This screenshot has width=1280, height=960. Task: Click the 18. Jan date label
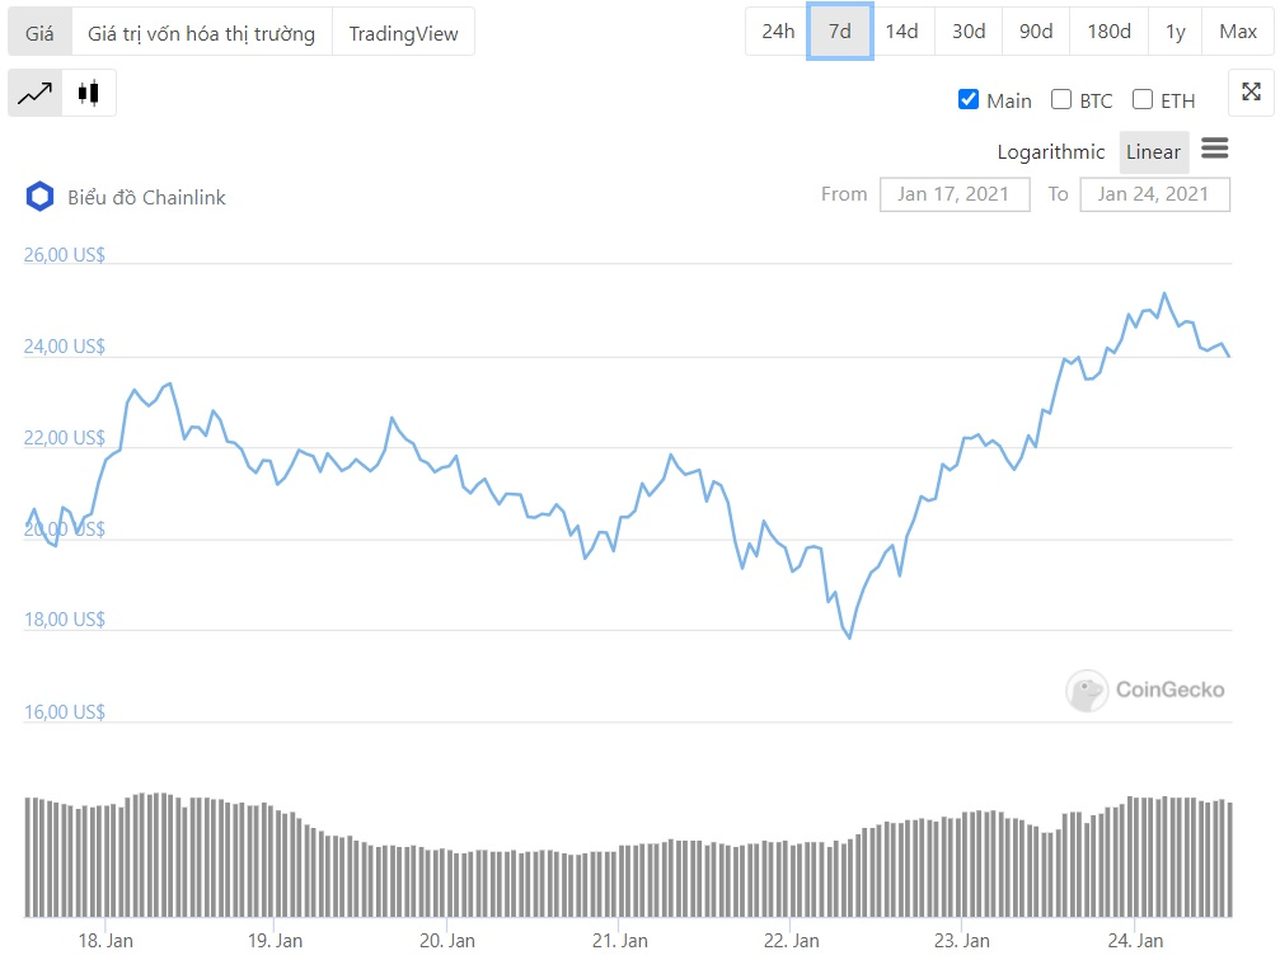pyautogui.click(x=106, y=941)
